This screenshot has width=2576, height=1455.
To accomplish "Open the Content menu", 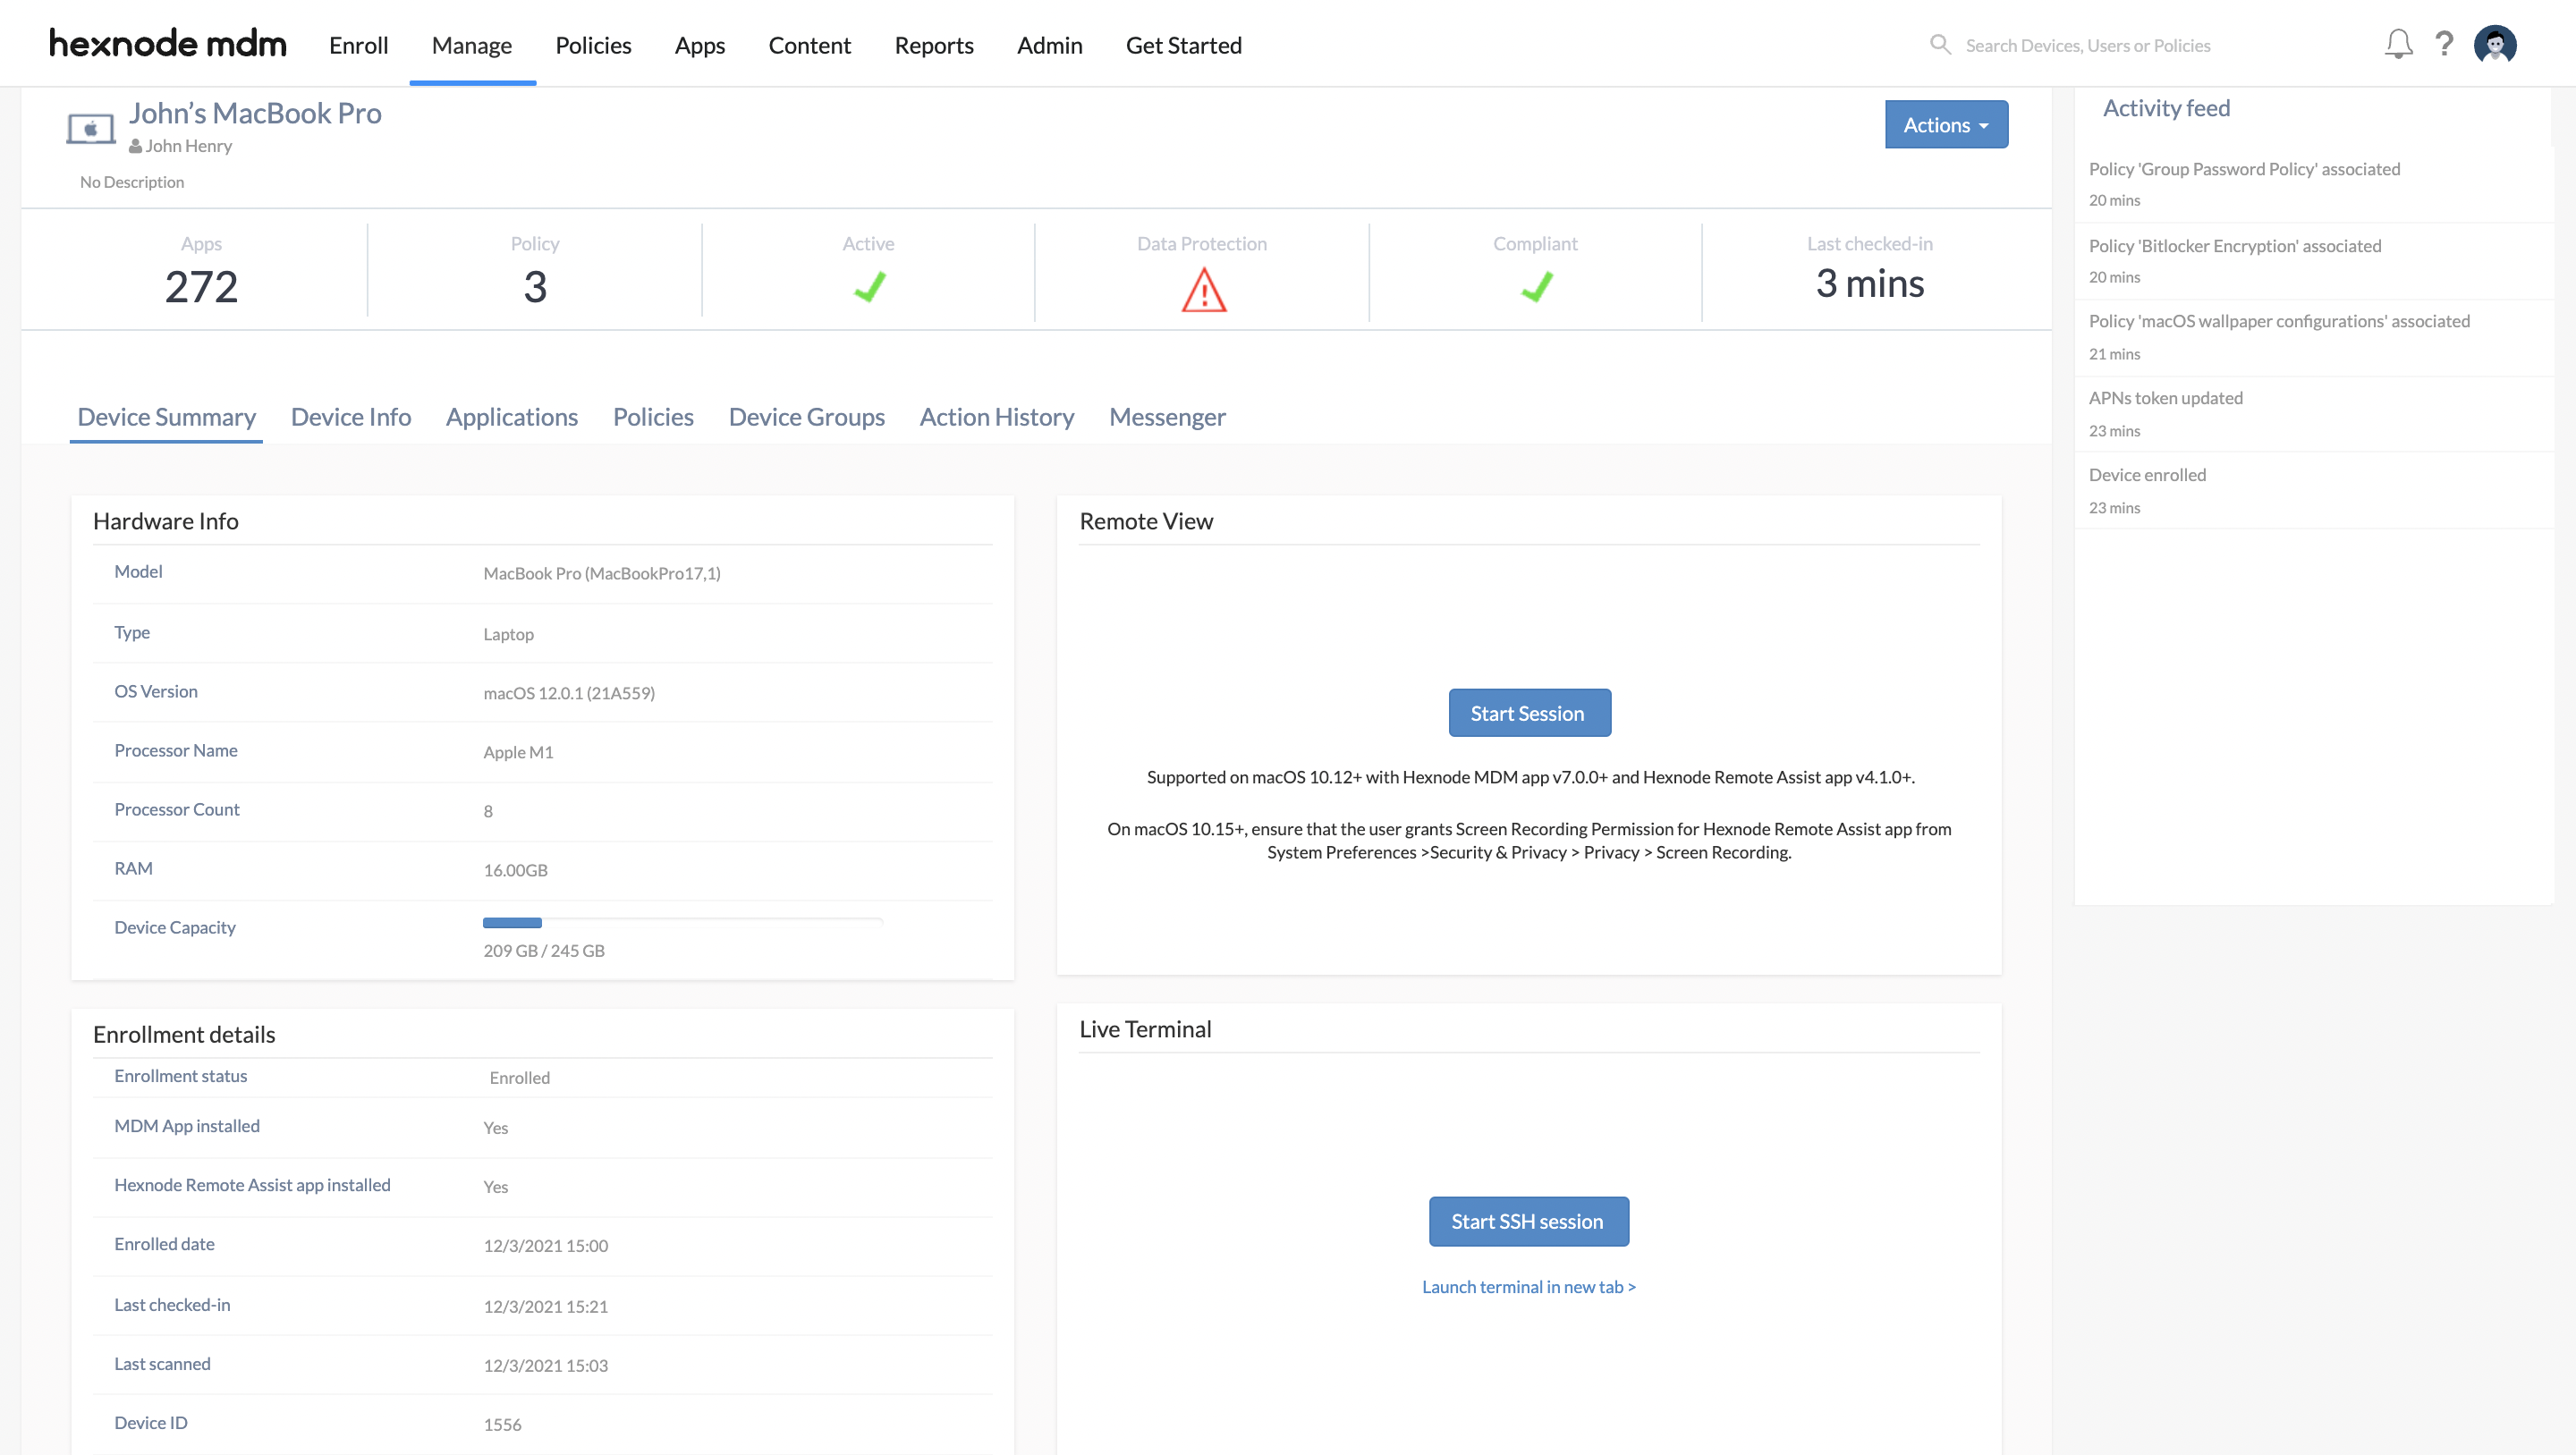I will tap(809, 45).
